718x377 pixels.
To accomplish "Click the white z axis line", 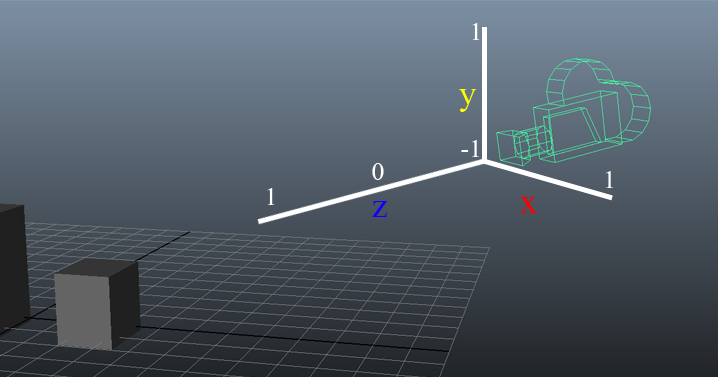I will (371, 191).
